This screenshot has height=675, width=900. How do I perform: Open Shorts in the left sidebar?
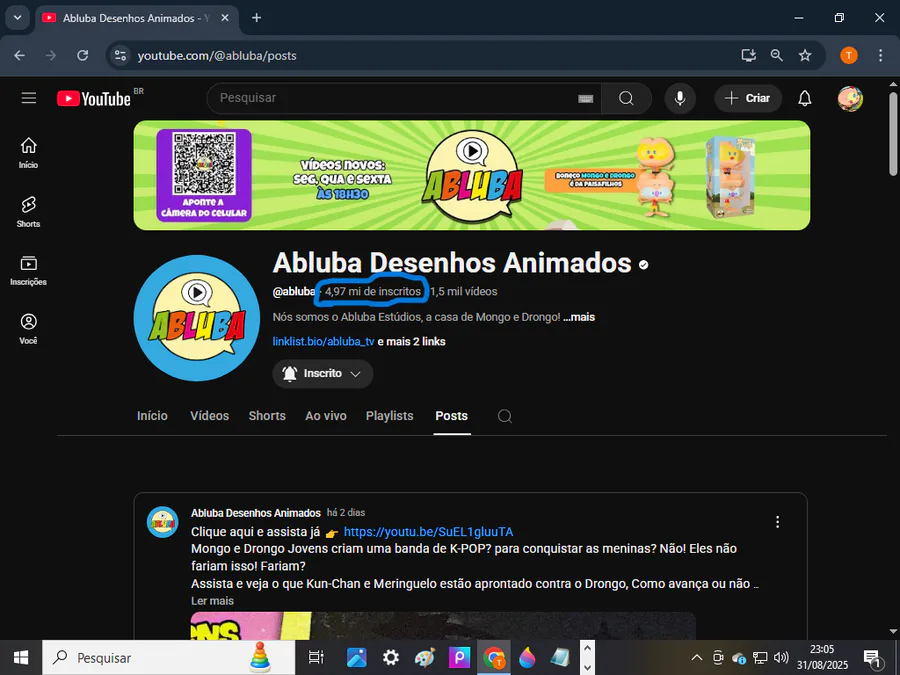[28, 212]
